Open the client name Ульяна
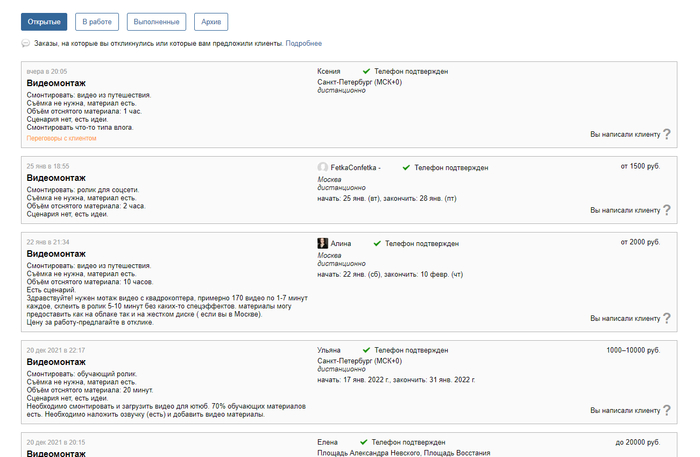The image size is (700, 457). 330,350
